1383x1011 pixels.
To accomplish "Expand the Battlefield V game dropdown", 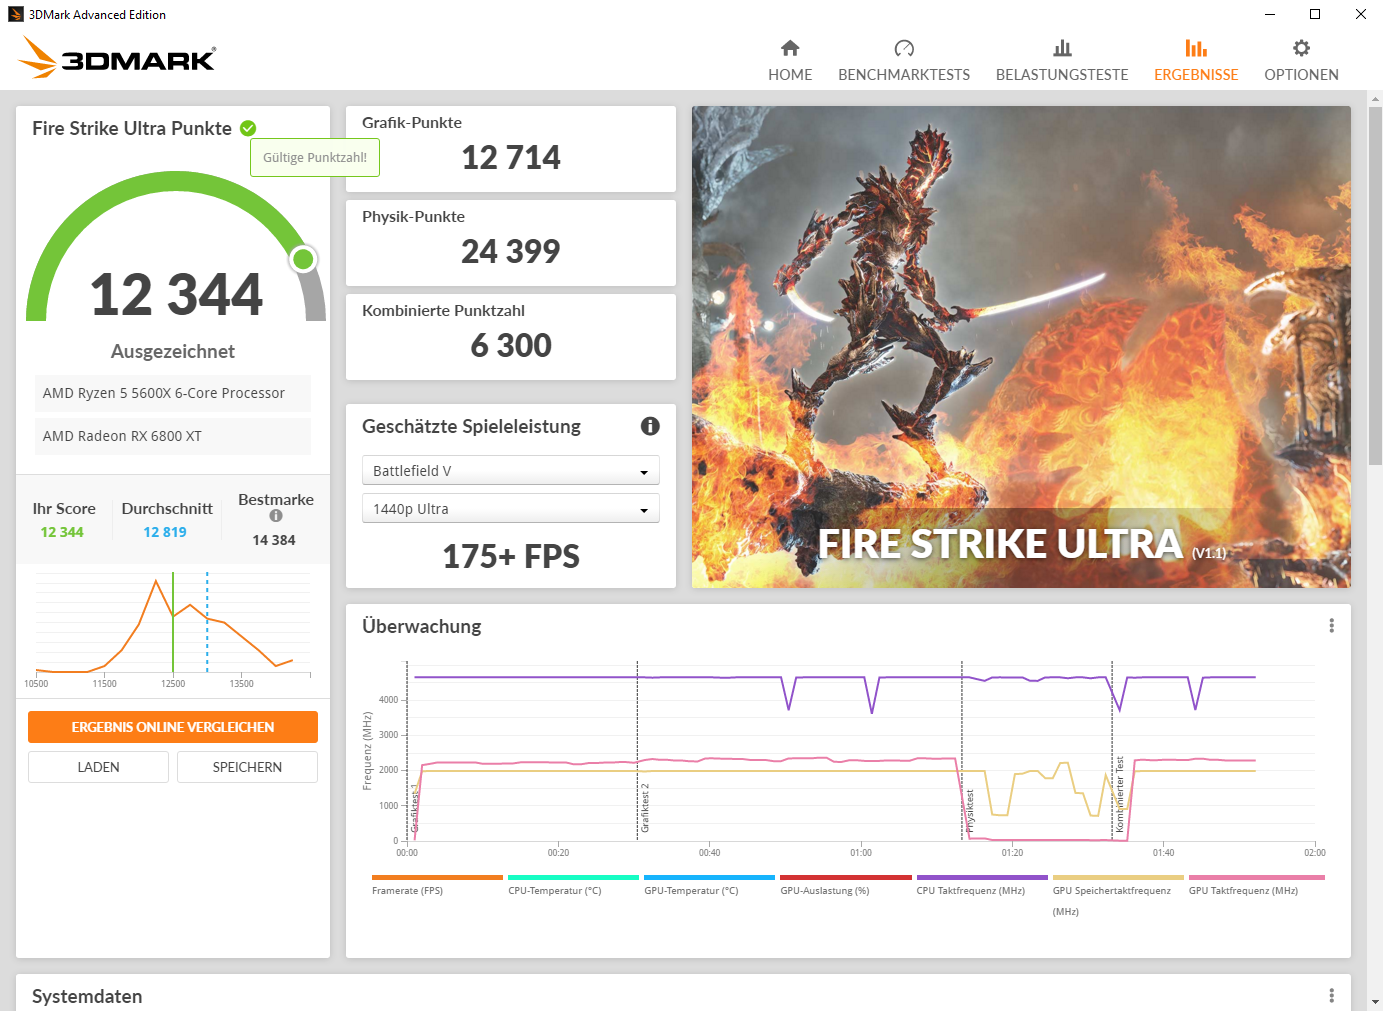I will tap(511, 470).
